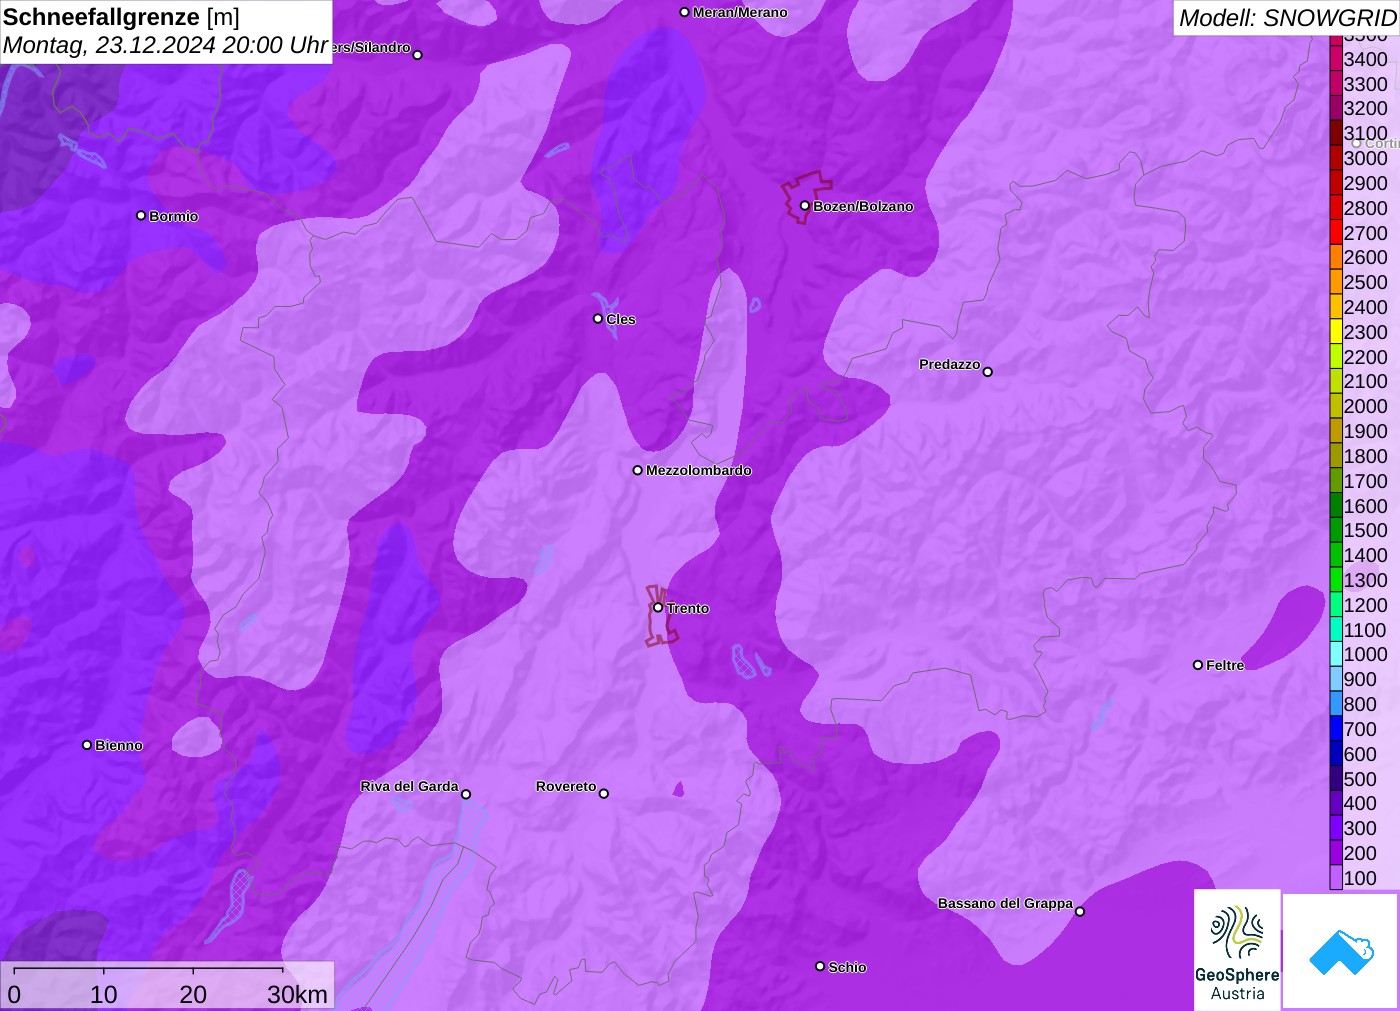Click the Riva del Garda marker
This screenshot has height=1011, width=1400.
465,794
